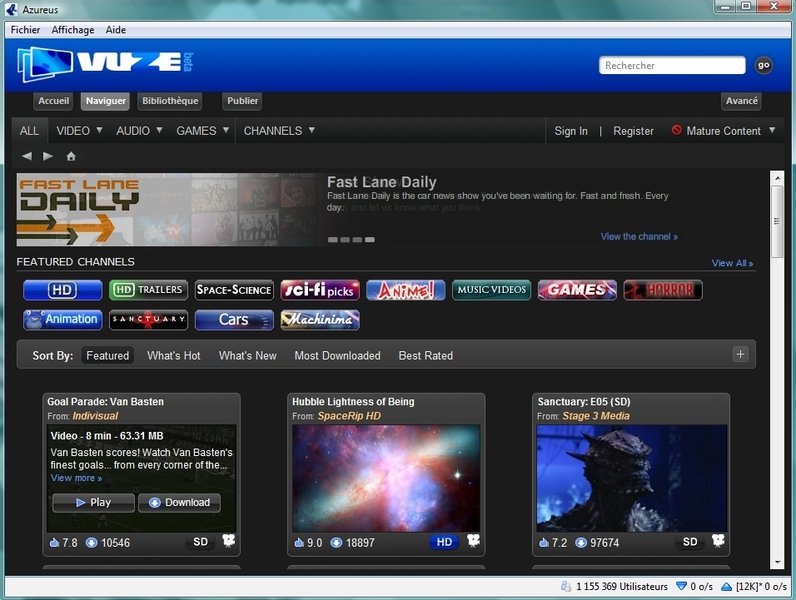Click the home icon
This screenshot has width=796, height=600.
pyautogui.click(x=71, y=156)
